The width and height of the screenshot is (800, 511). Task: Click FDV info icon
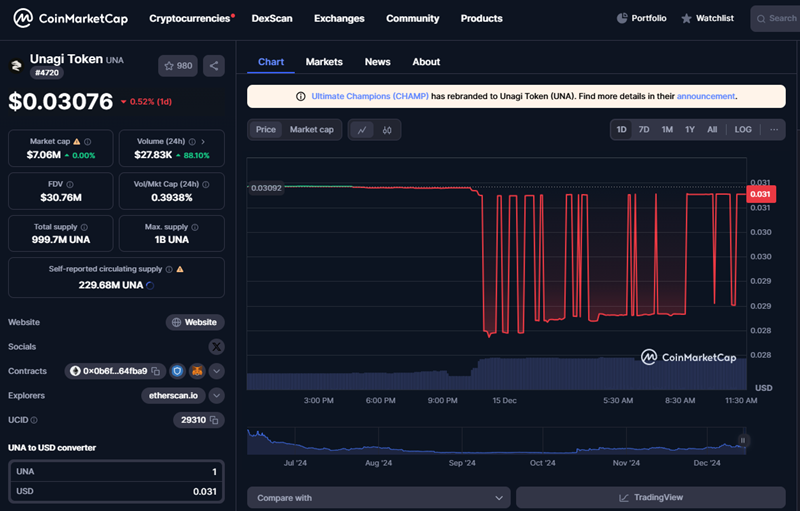point(70,185)
